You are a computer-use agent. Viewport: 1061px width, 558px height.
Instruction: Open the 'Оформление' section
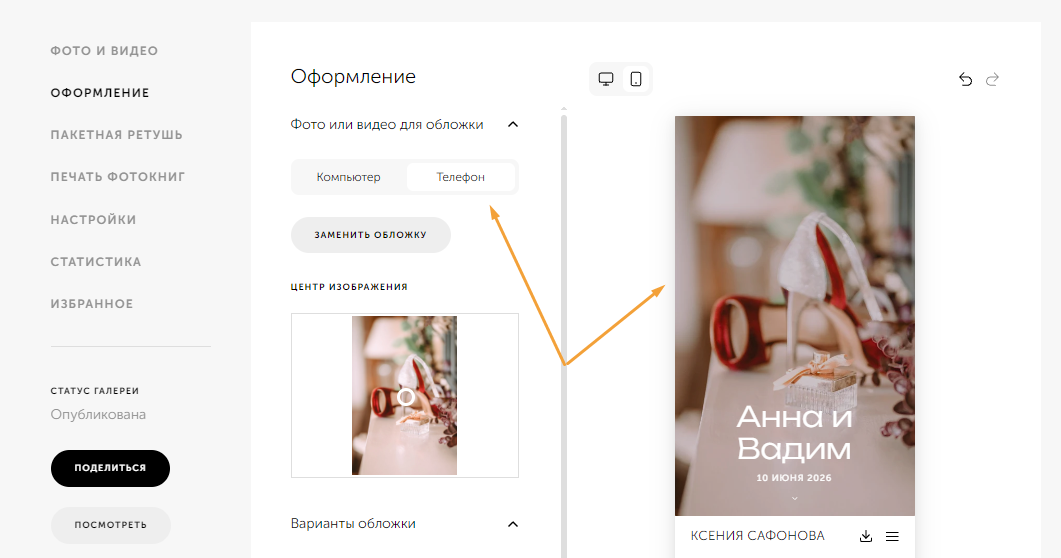tap(100, 93)
